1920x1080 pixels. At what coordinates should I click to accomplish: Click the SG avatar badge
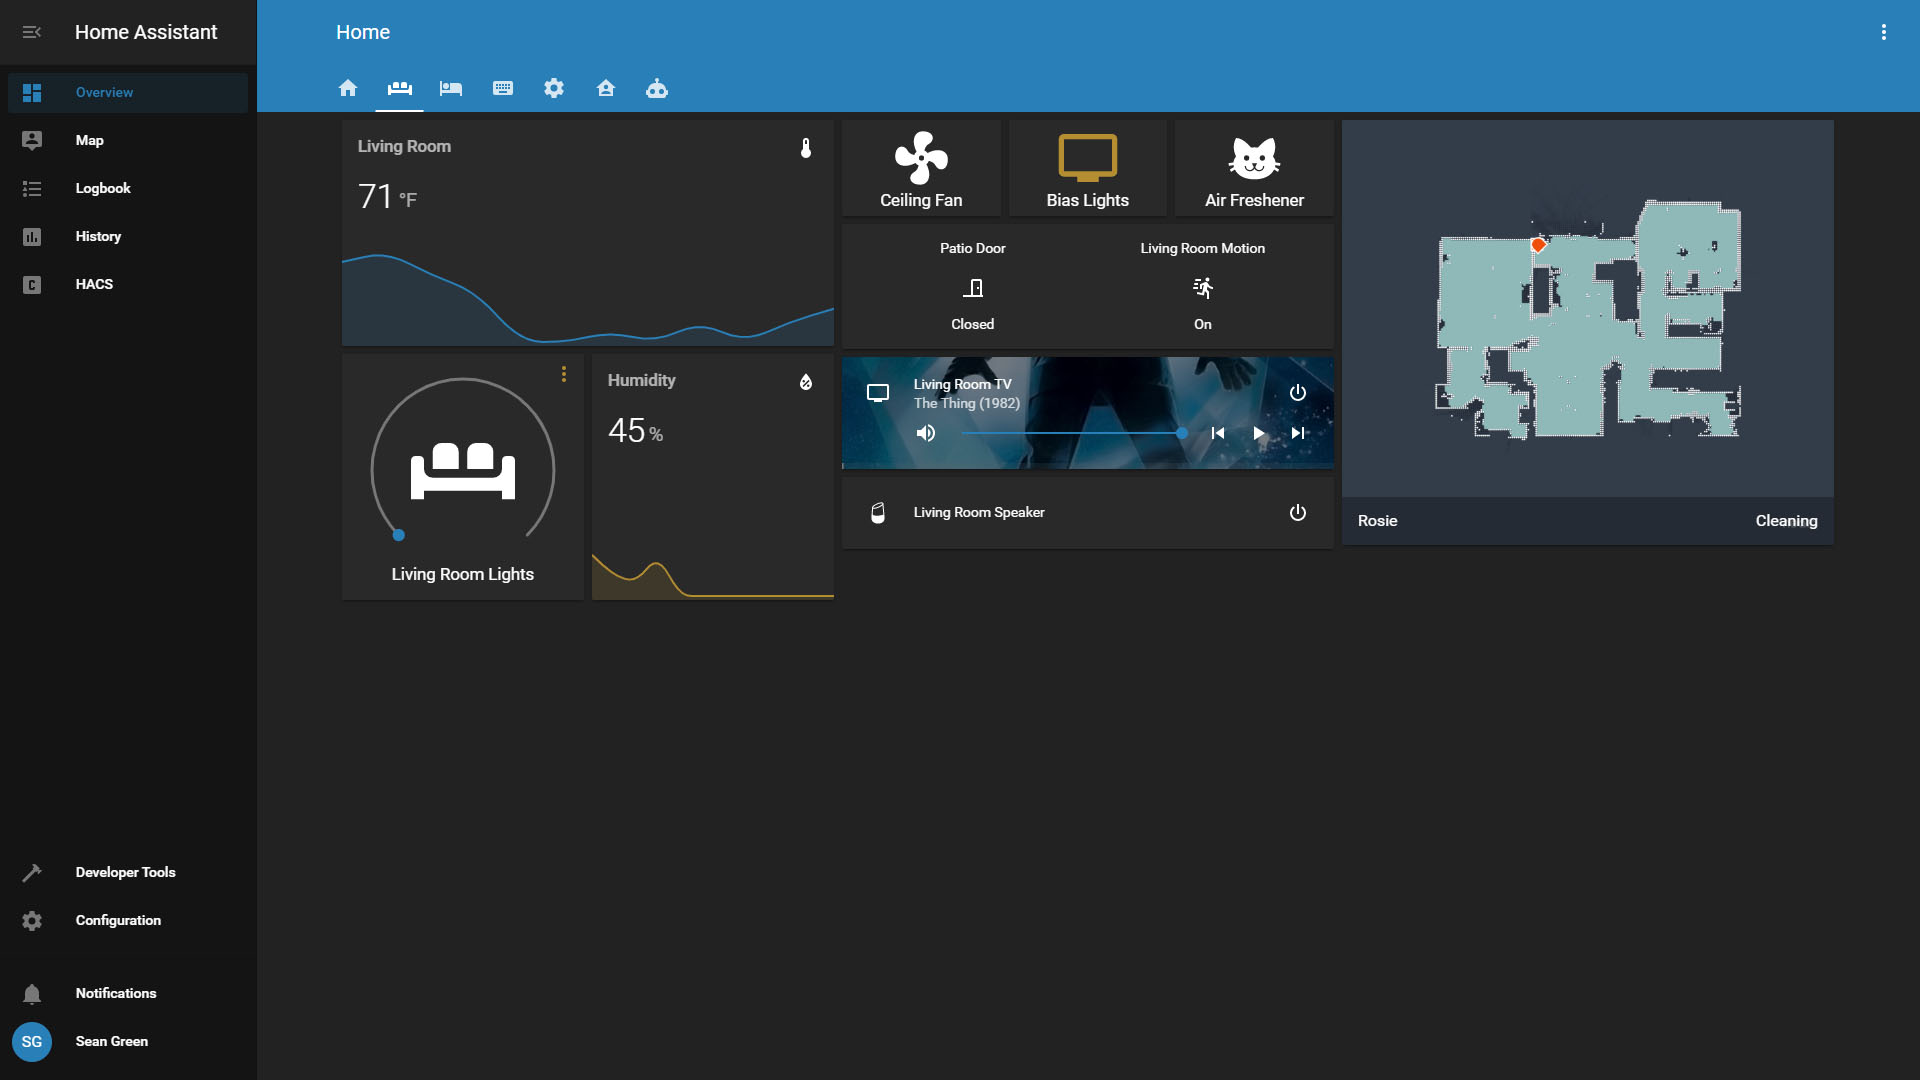(32, 1041)
